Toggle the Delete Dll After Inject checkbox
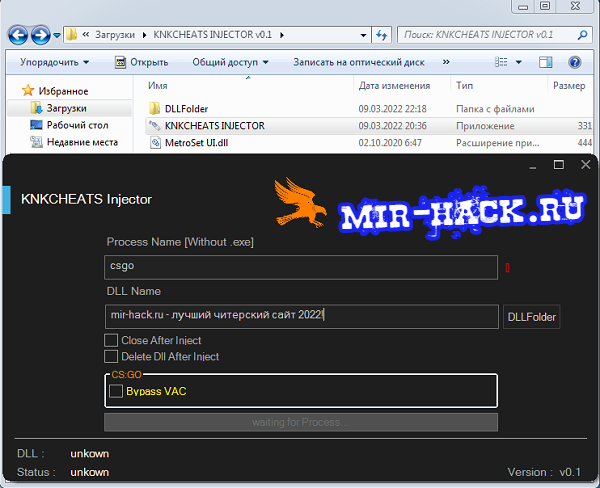Image resolution: width=600 pixels, height=488 pixels. click(x=111, y=357)
